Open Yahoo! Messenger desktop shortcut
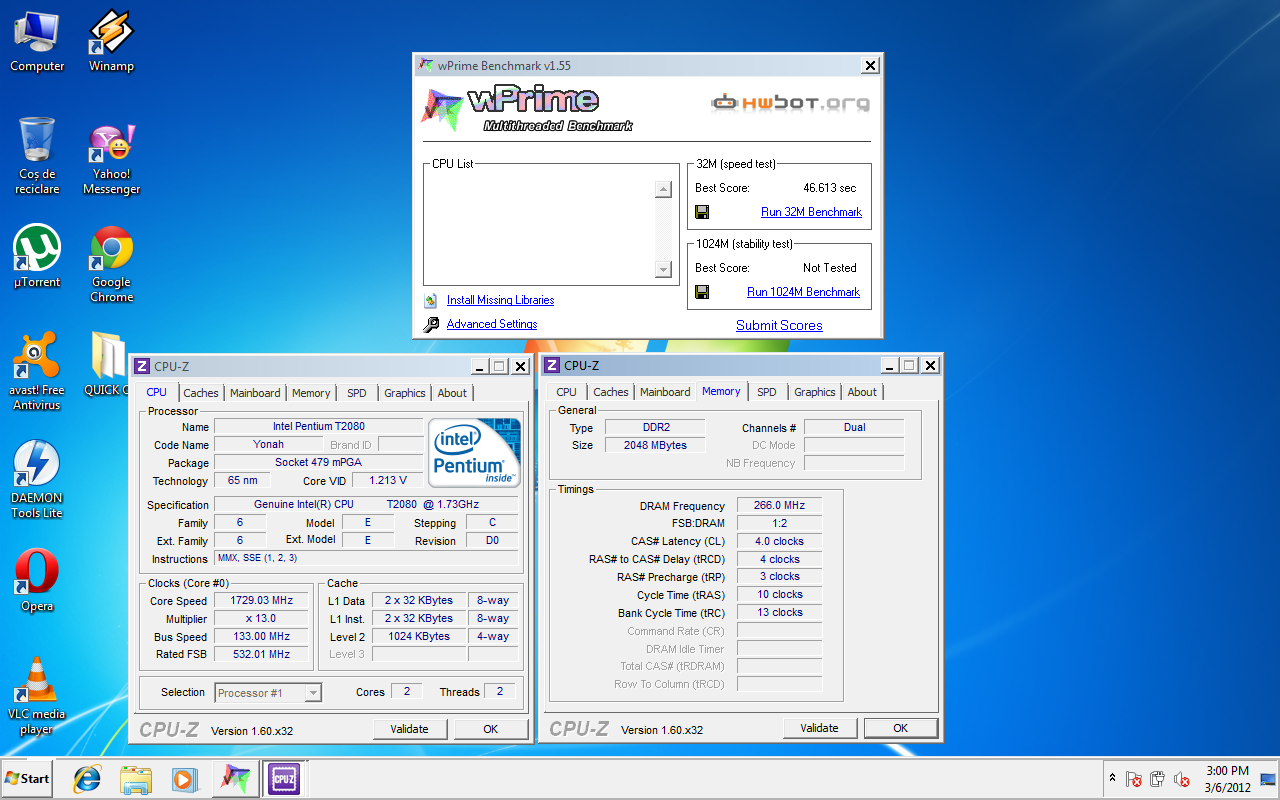The image size is (1280, 800). click(x=111, y=160)
